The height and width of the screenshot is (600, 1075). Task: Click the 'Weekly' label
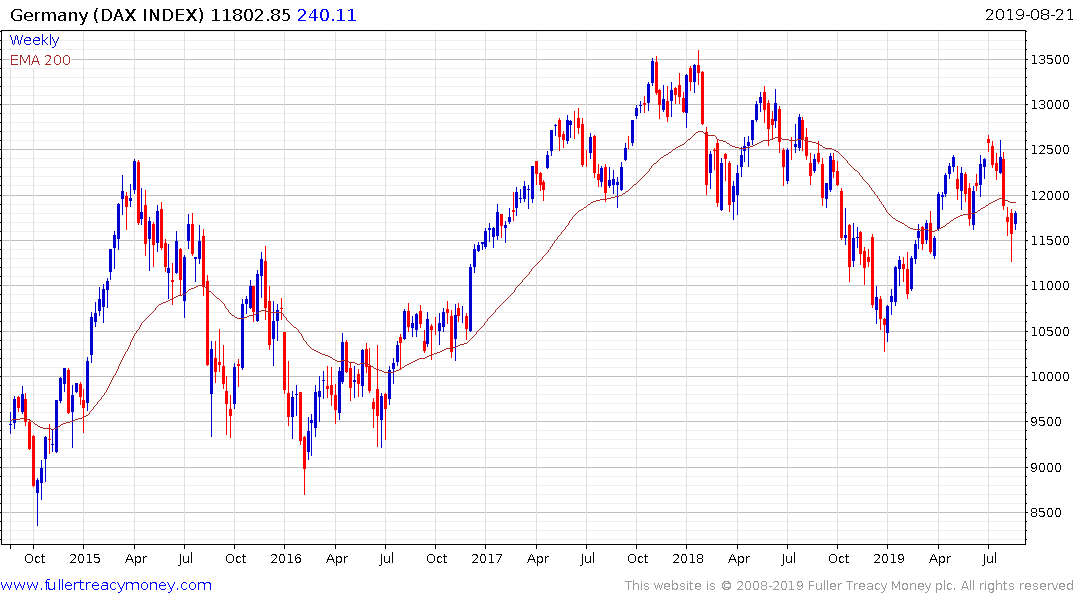pyautogui.click(x=34, y=40)
